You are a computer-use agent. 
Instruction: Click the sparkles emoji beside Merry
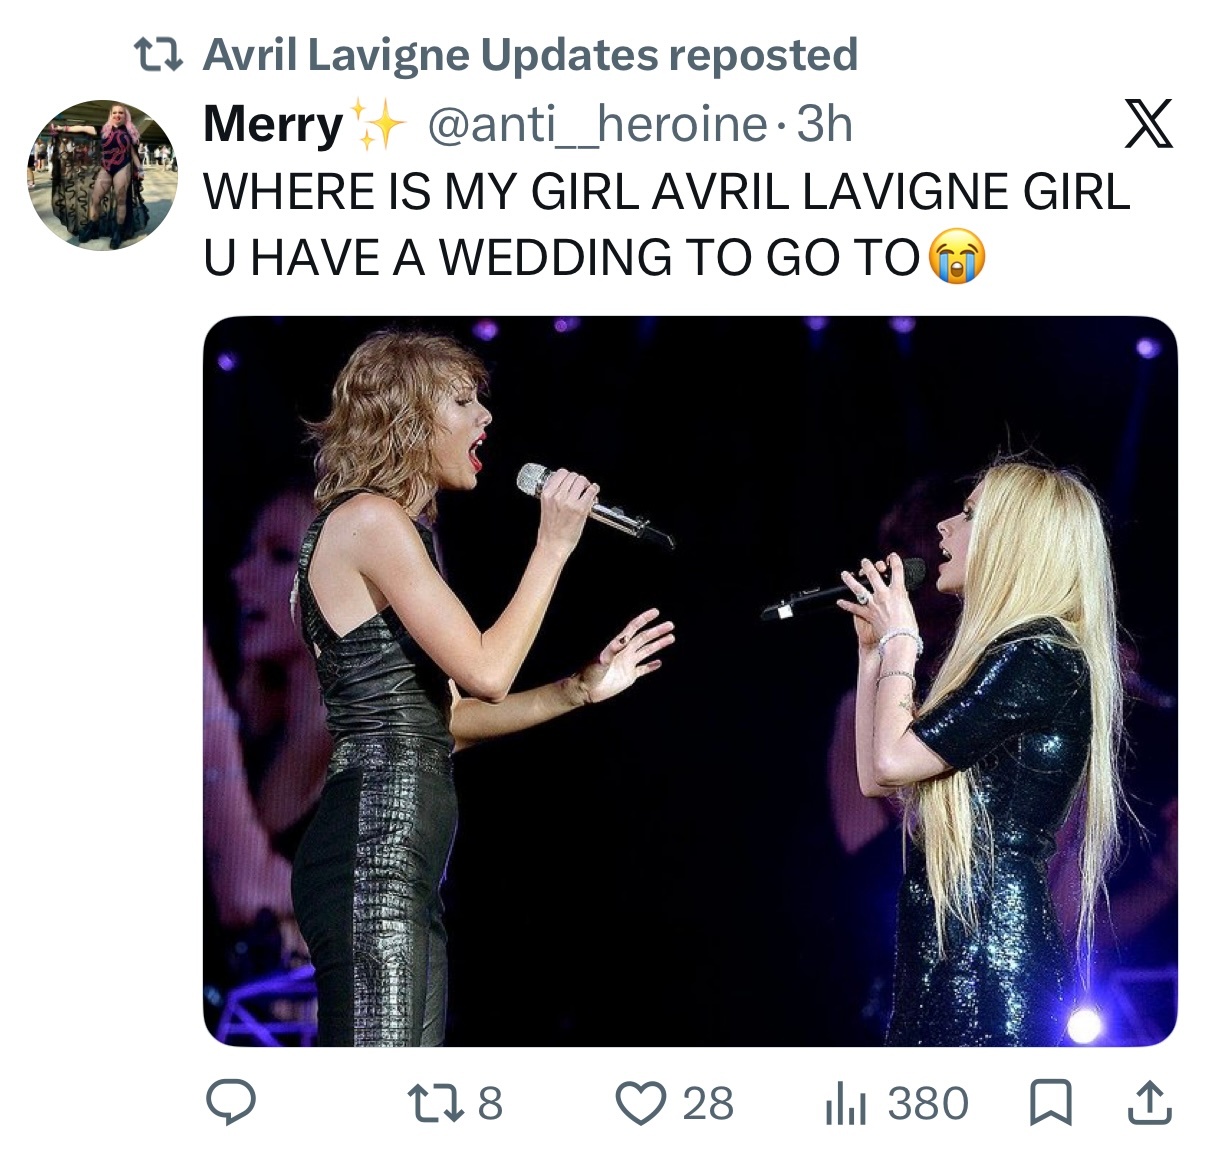click(375, 125)
